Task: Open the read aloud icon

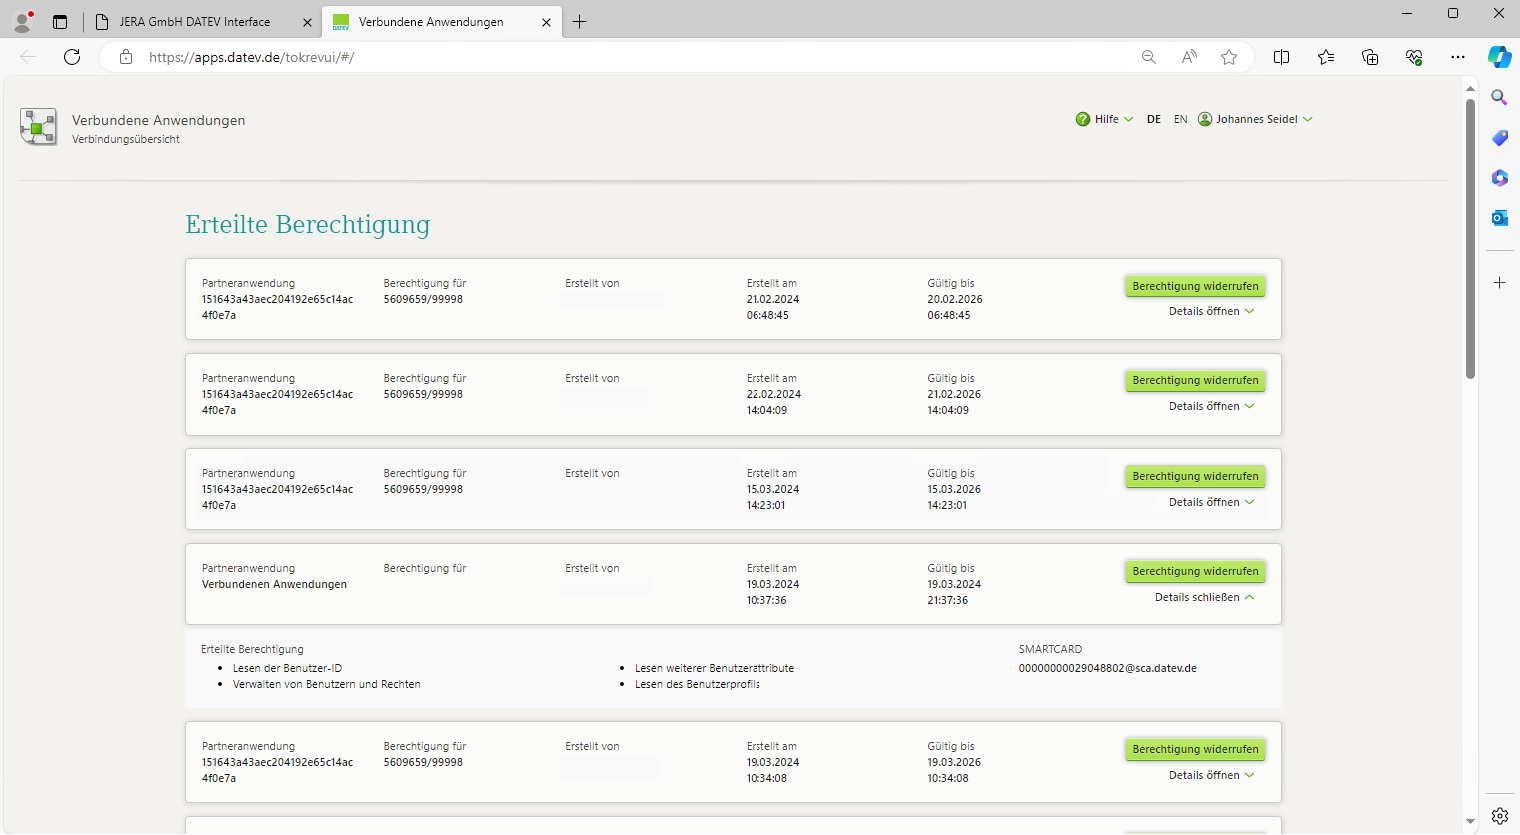Action: tap(1189, 57)
